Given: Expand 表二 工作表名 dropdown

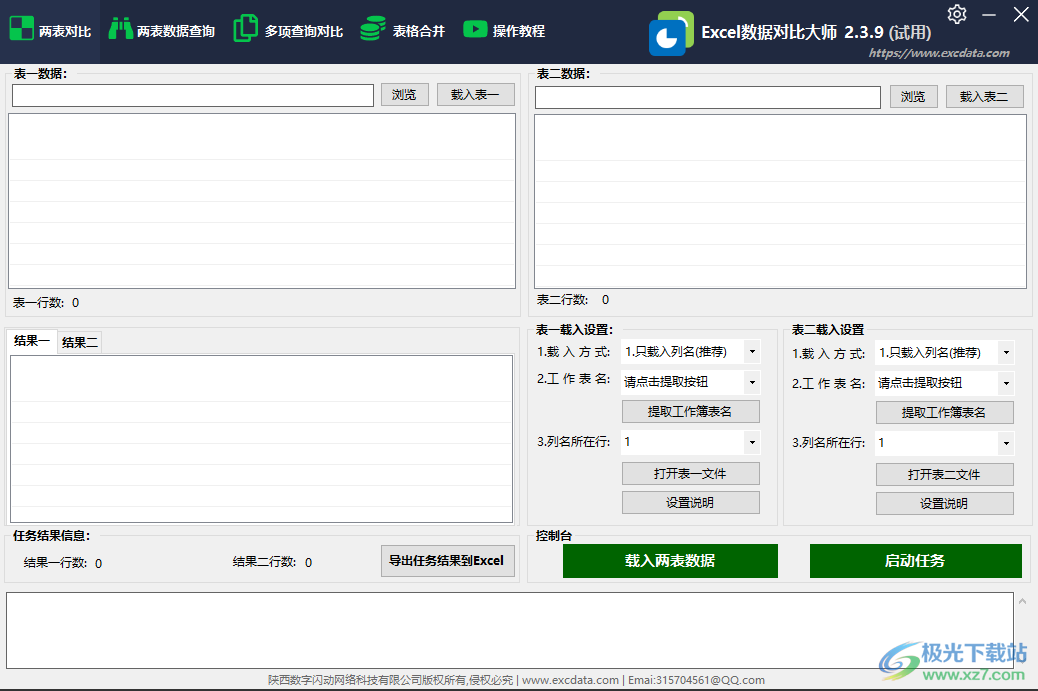Looking at the screenshot, I should pyautogui.click(x=1006, y=383).
